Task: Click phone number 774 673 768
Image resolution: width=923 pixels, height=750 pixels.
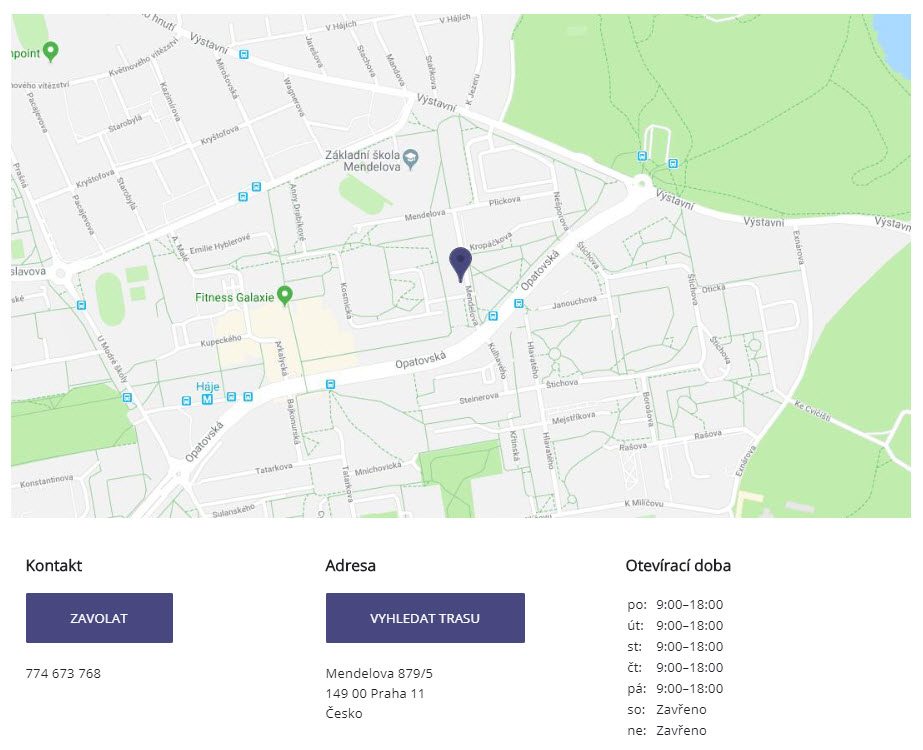Action: click(x=63, y=673)
